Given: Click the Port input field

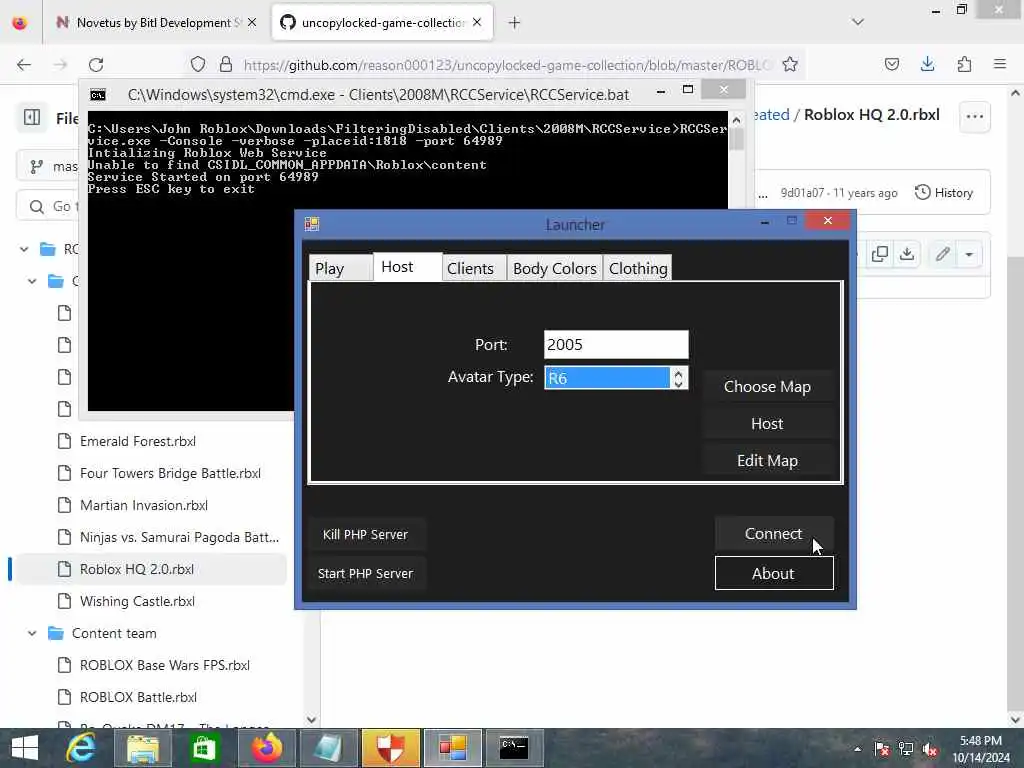Looking at the screenshot, I should 616,344.
